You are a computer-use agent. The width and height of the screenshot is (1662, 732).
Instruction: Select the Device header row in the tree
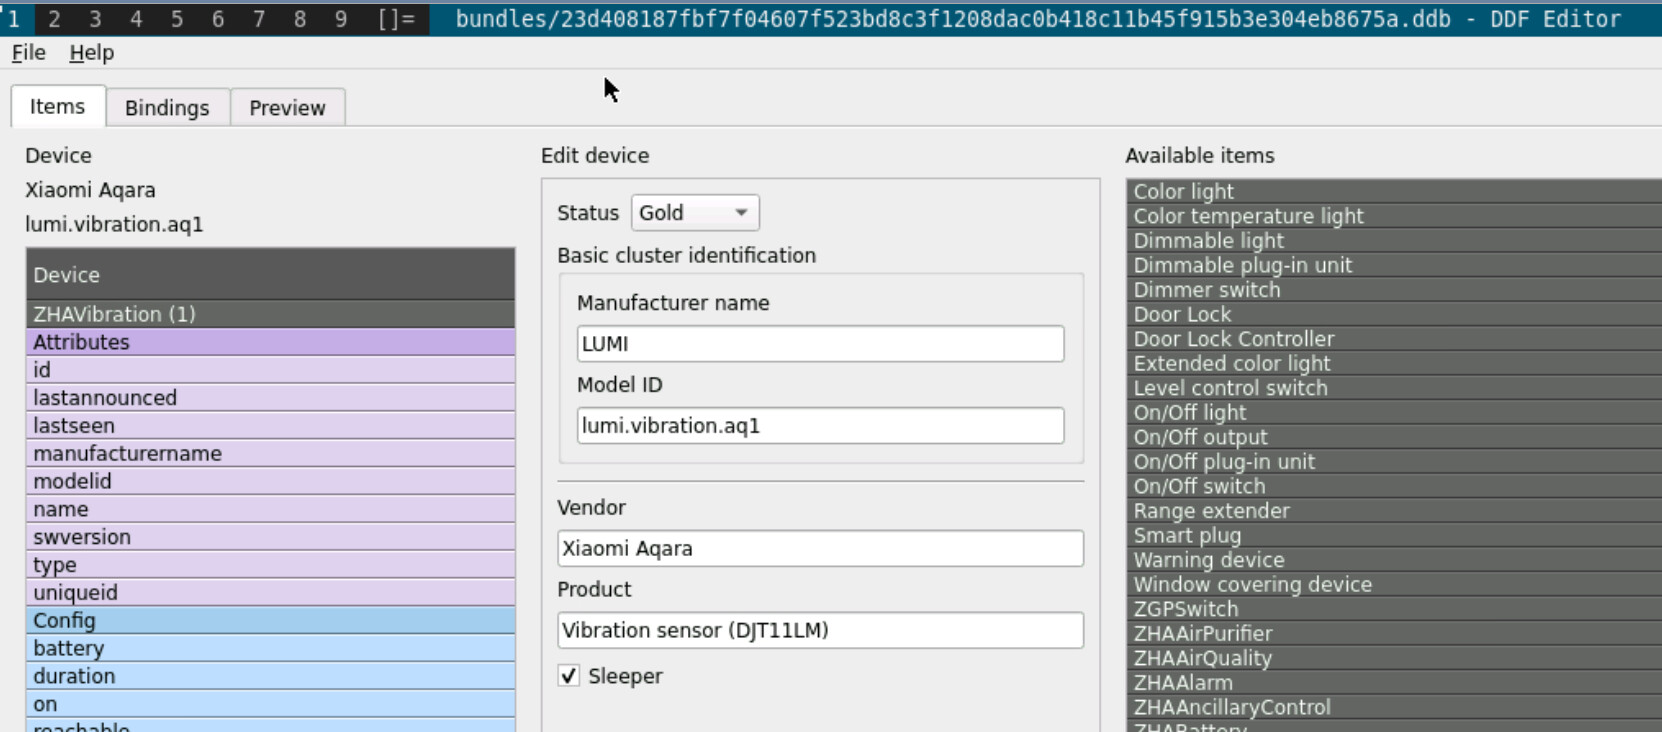point(271,275)
